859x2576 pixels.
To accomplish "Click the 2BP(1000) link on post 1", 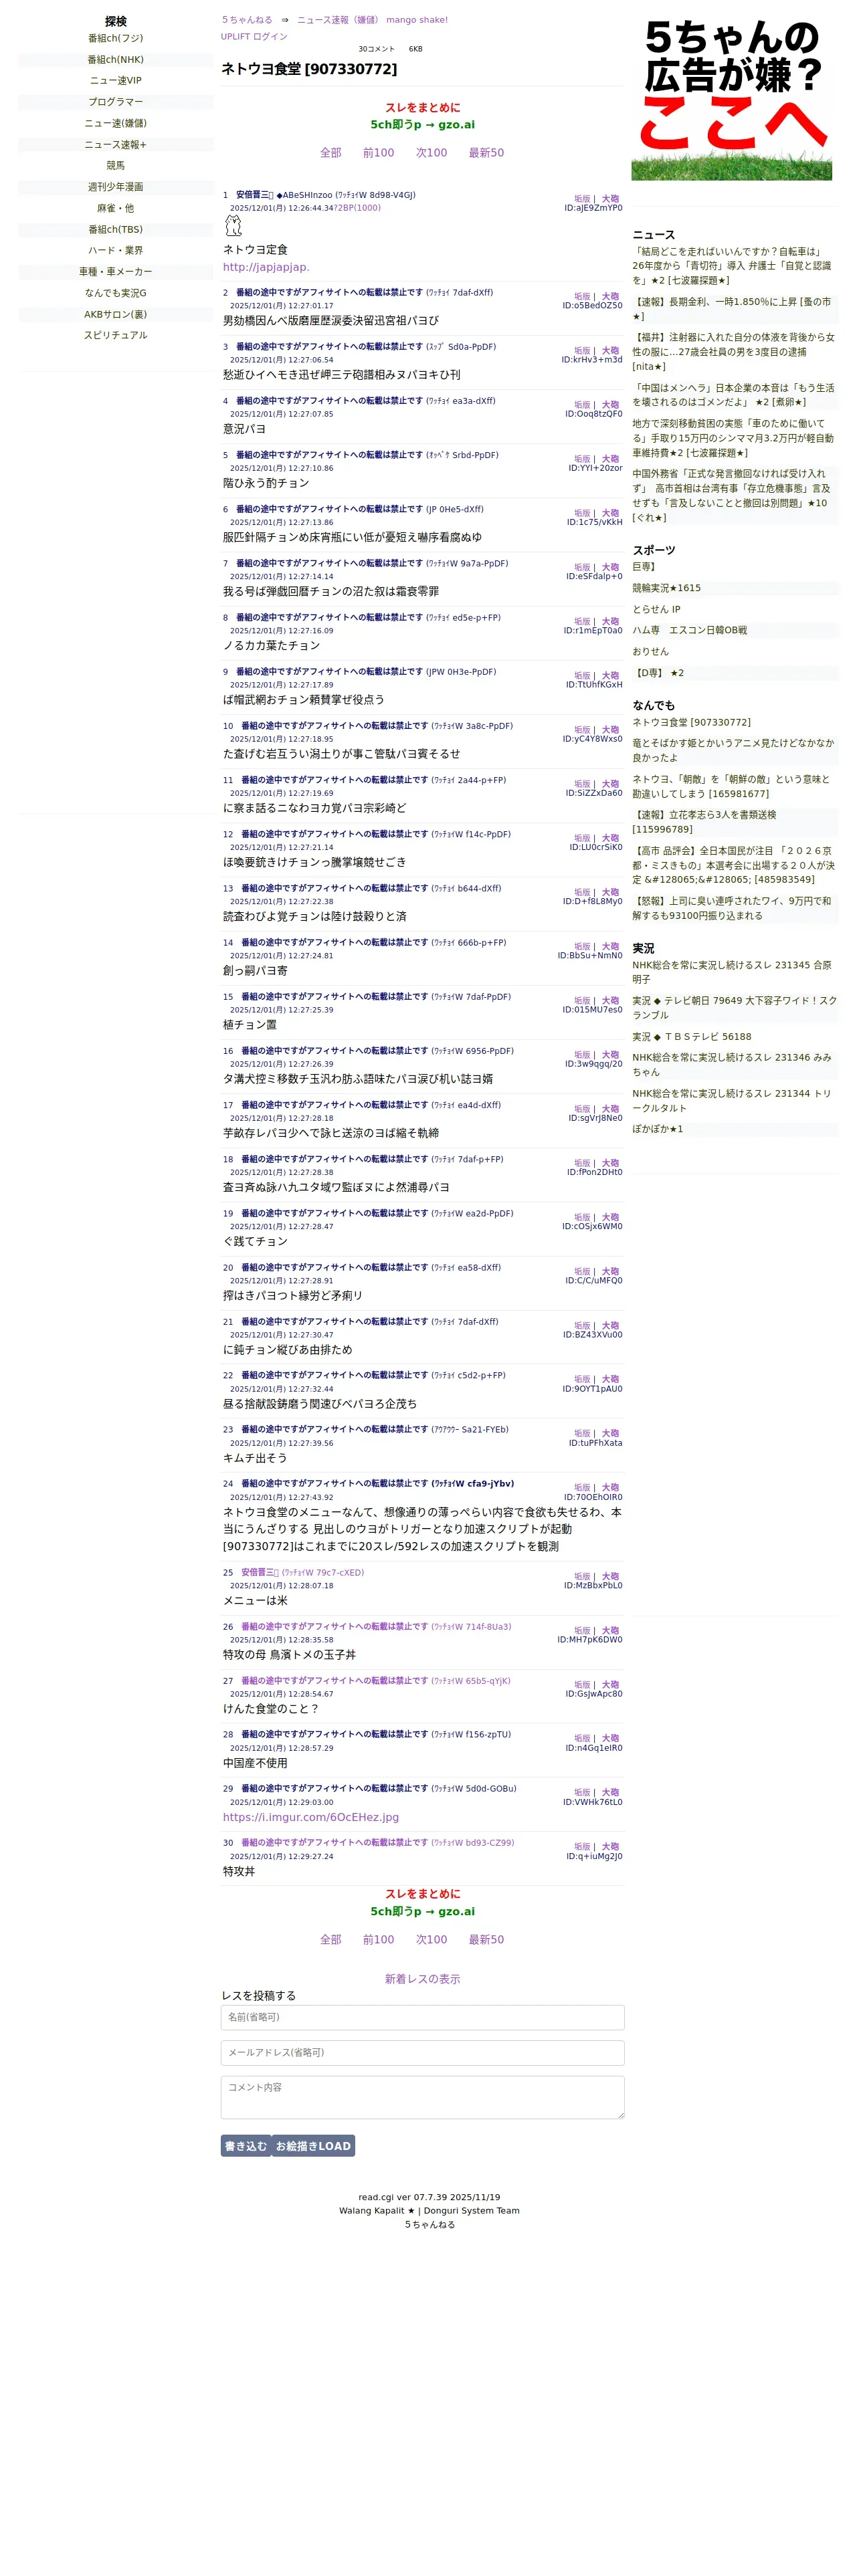I will 357,208.
